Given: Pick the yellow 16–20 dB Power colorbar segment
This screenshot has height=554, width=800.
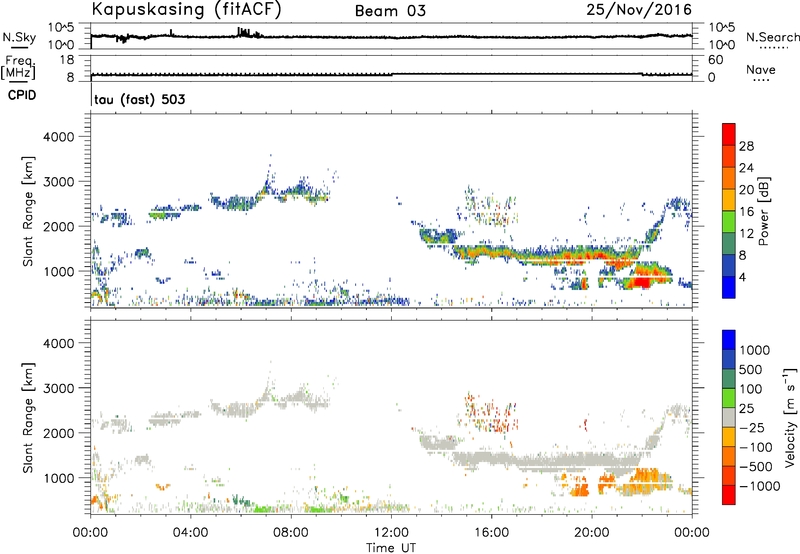Looking at the screenshot, I should [729, 200].
